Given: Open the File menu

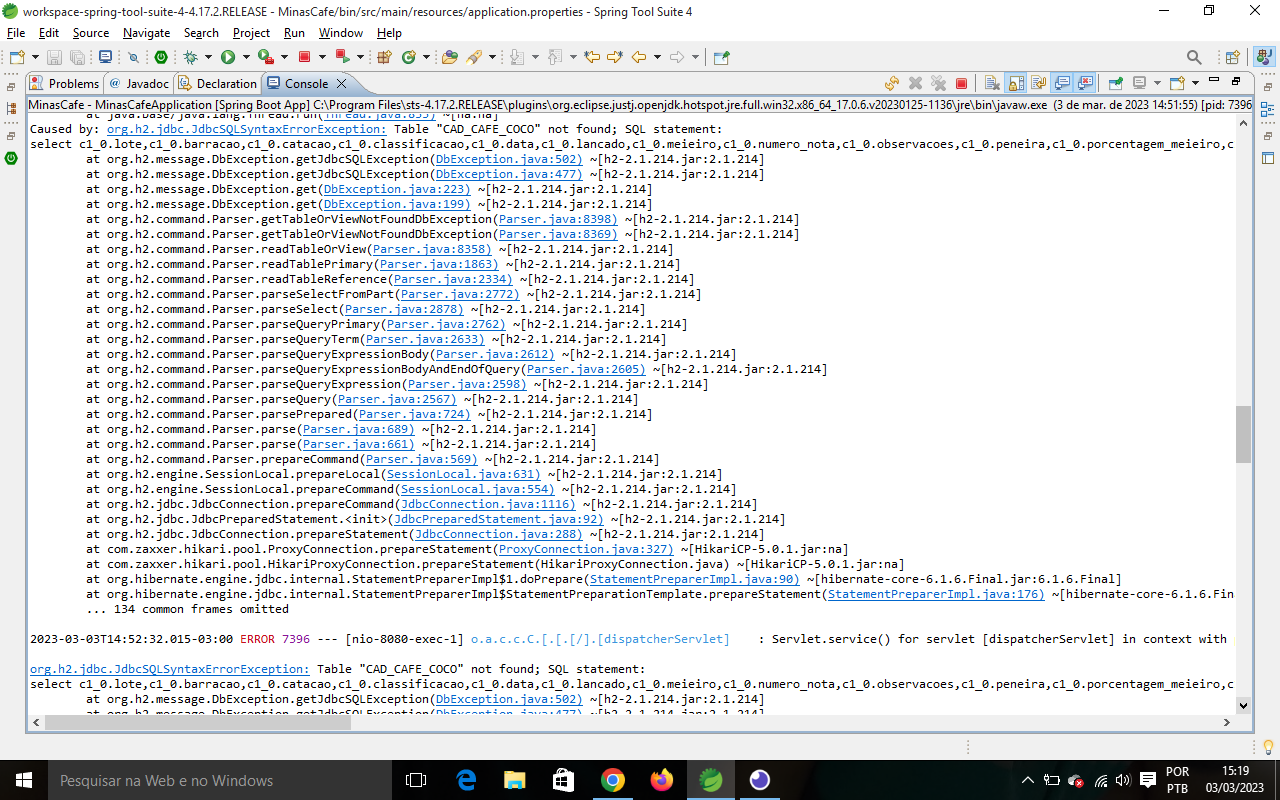Looking at the screenshot, I should pyautogui.click(x=16, y=33).
